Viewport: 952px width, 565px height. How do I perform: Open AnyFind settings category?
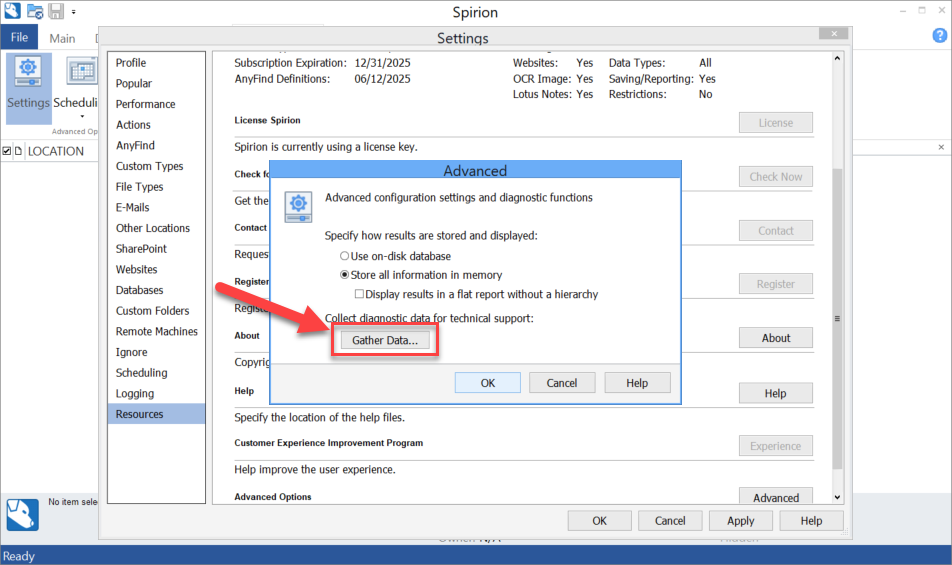click(x=156, y=145)
